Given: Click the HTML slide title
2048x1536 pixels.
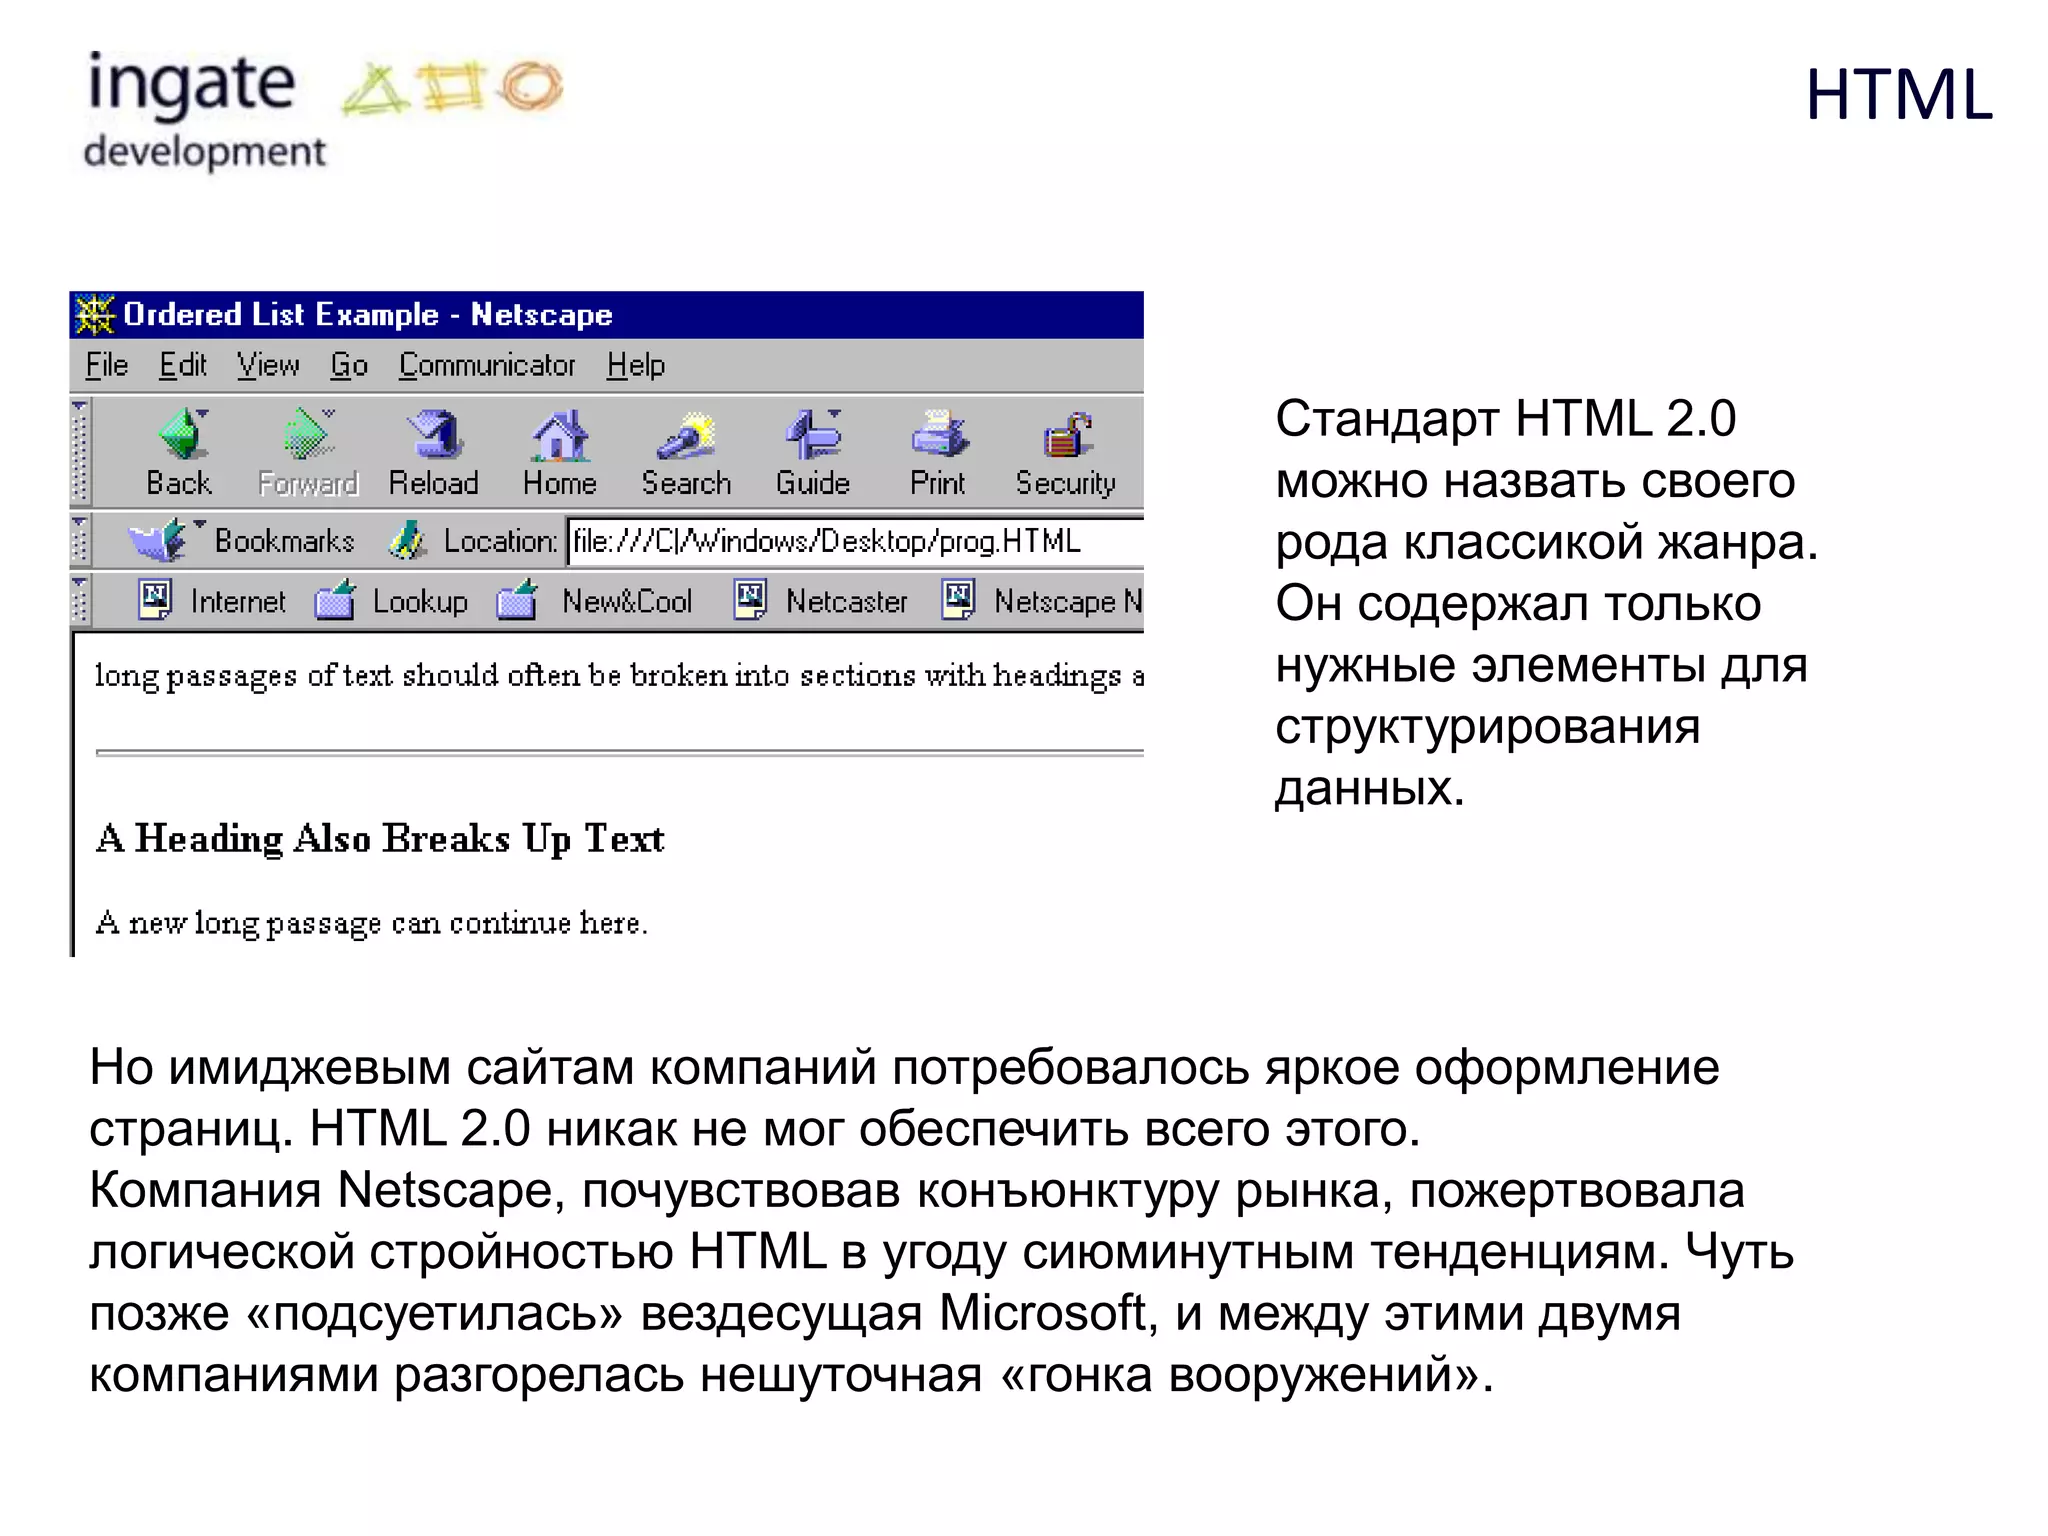Looking at the screenshot, I should tap(1899, 95).
